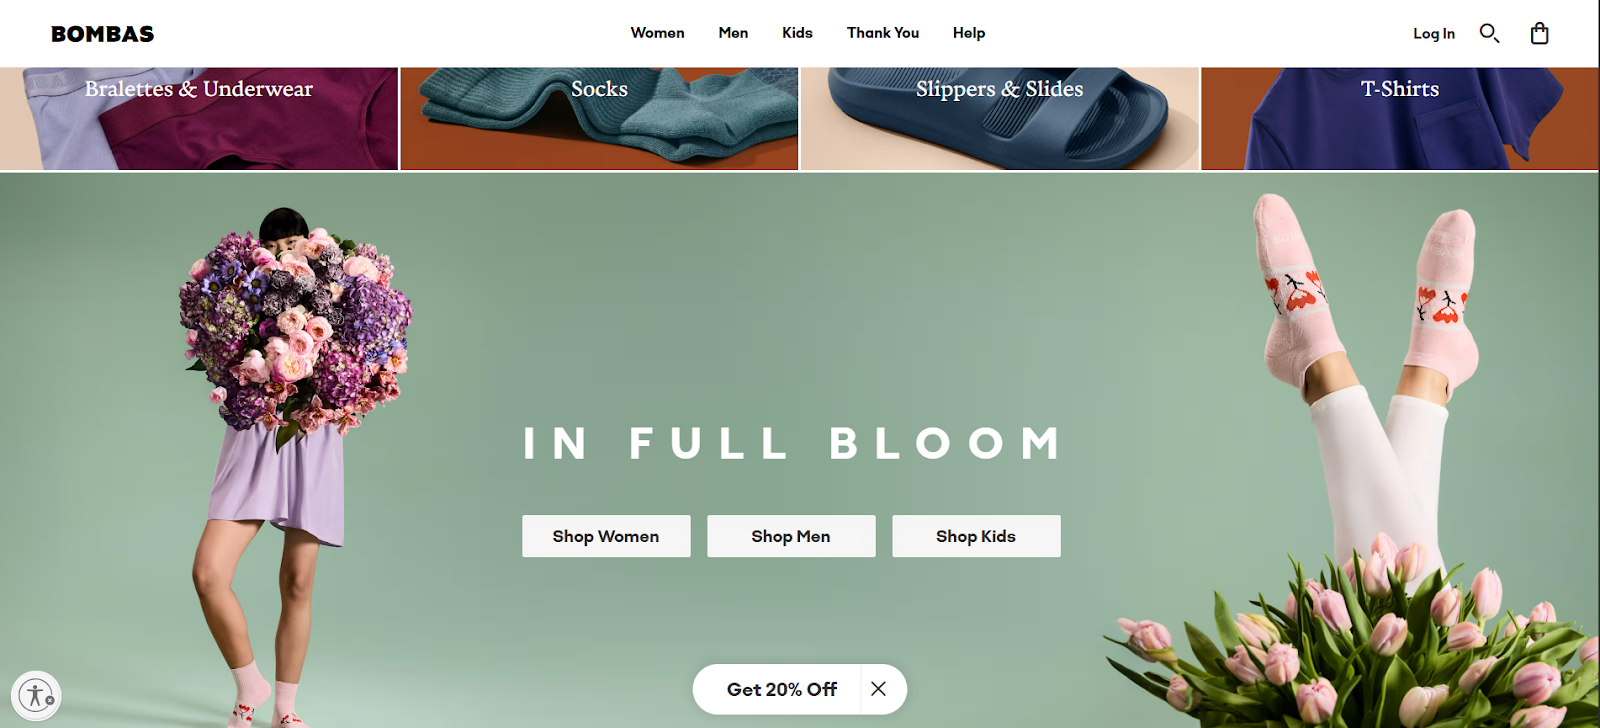Screen dimensions: 1600x728
Task: Claim the Get 20% Off offer
Action: click(x=781, y=689)
